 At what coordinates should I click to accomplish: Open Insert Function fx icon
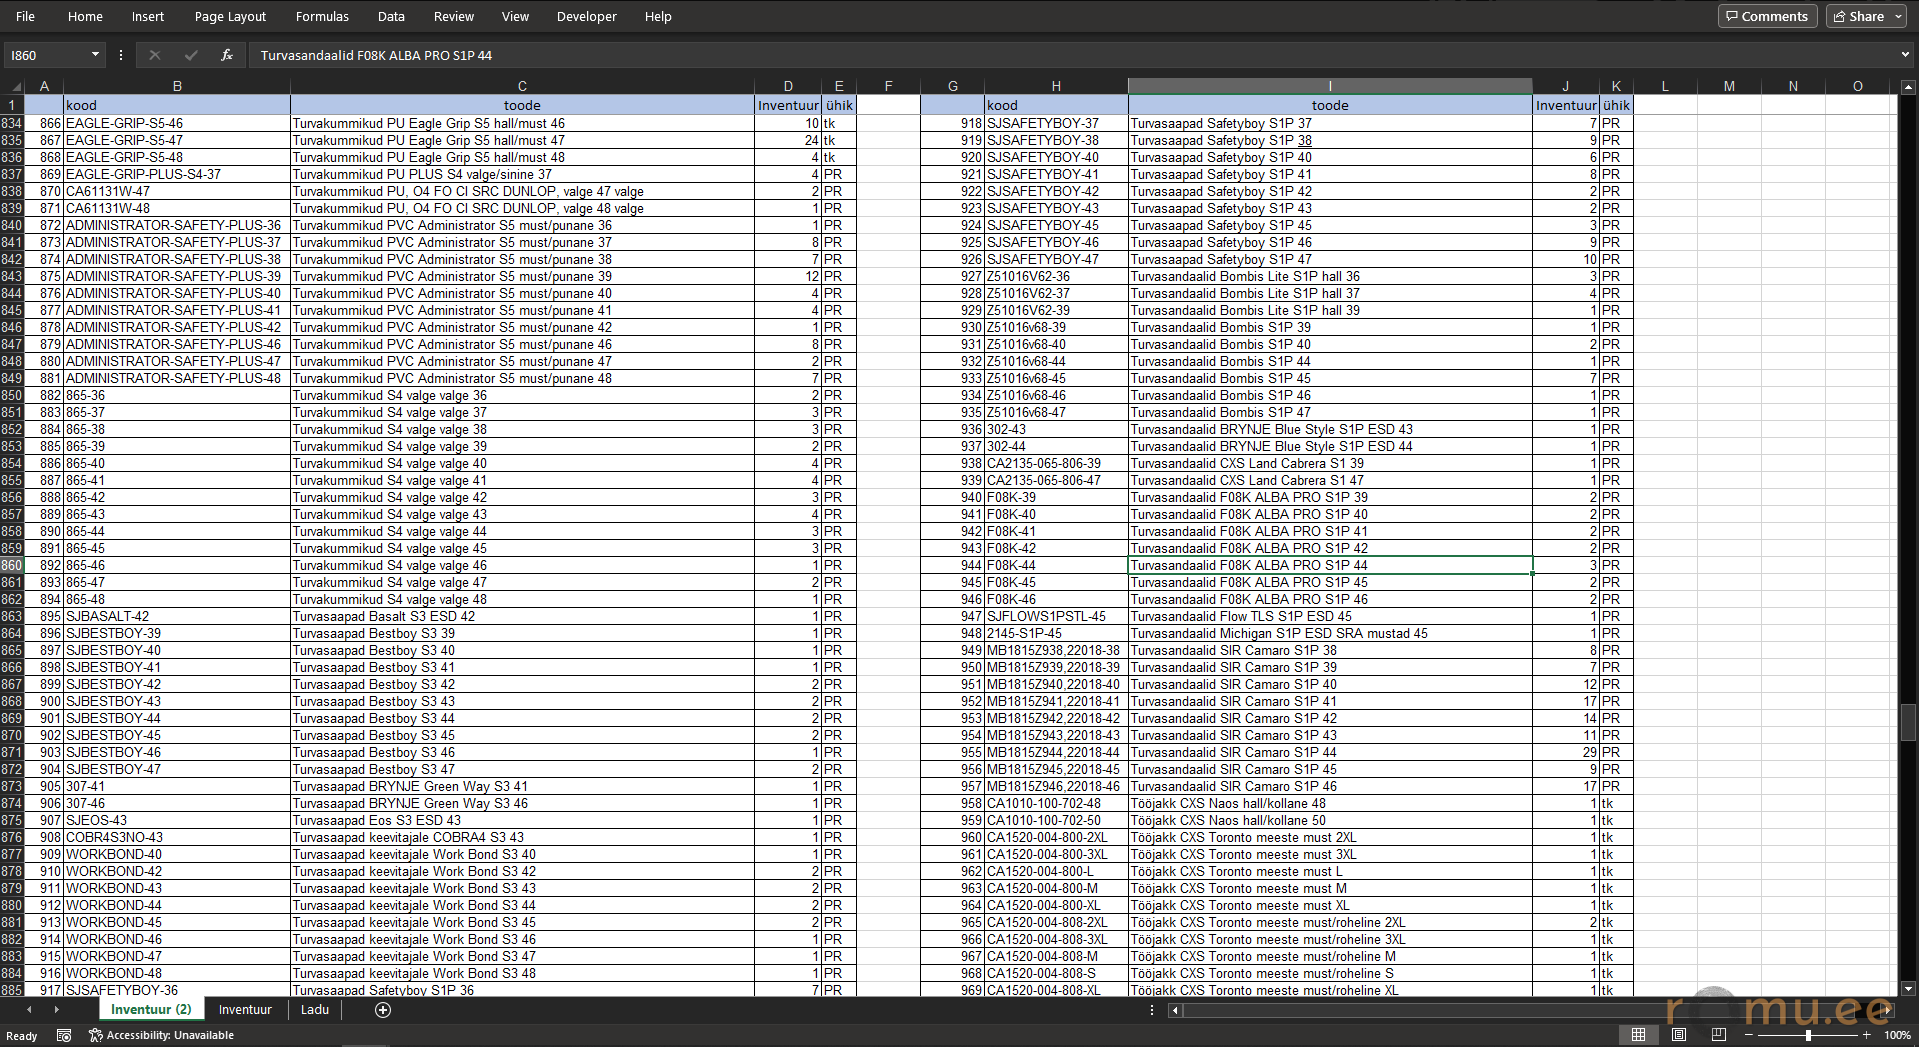(x=227, y=55)
